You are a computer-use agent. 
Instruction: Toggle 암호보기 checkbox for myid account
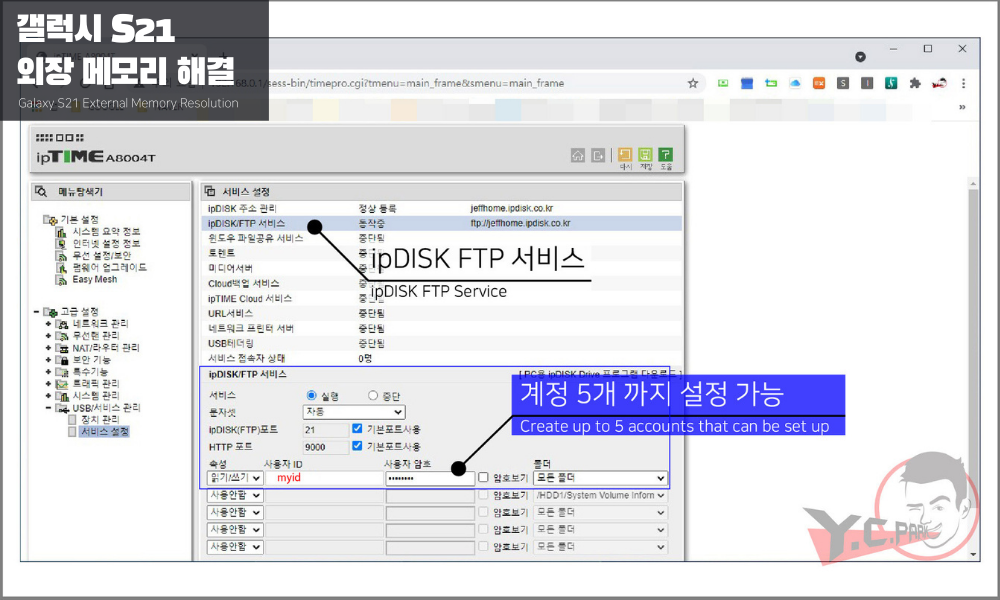tap(483, 477)
